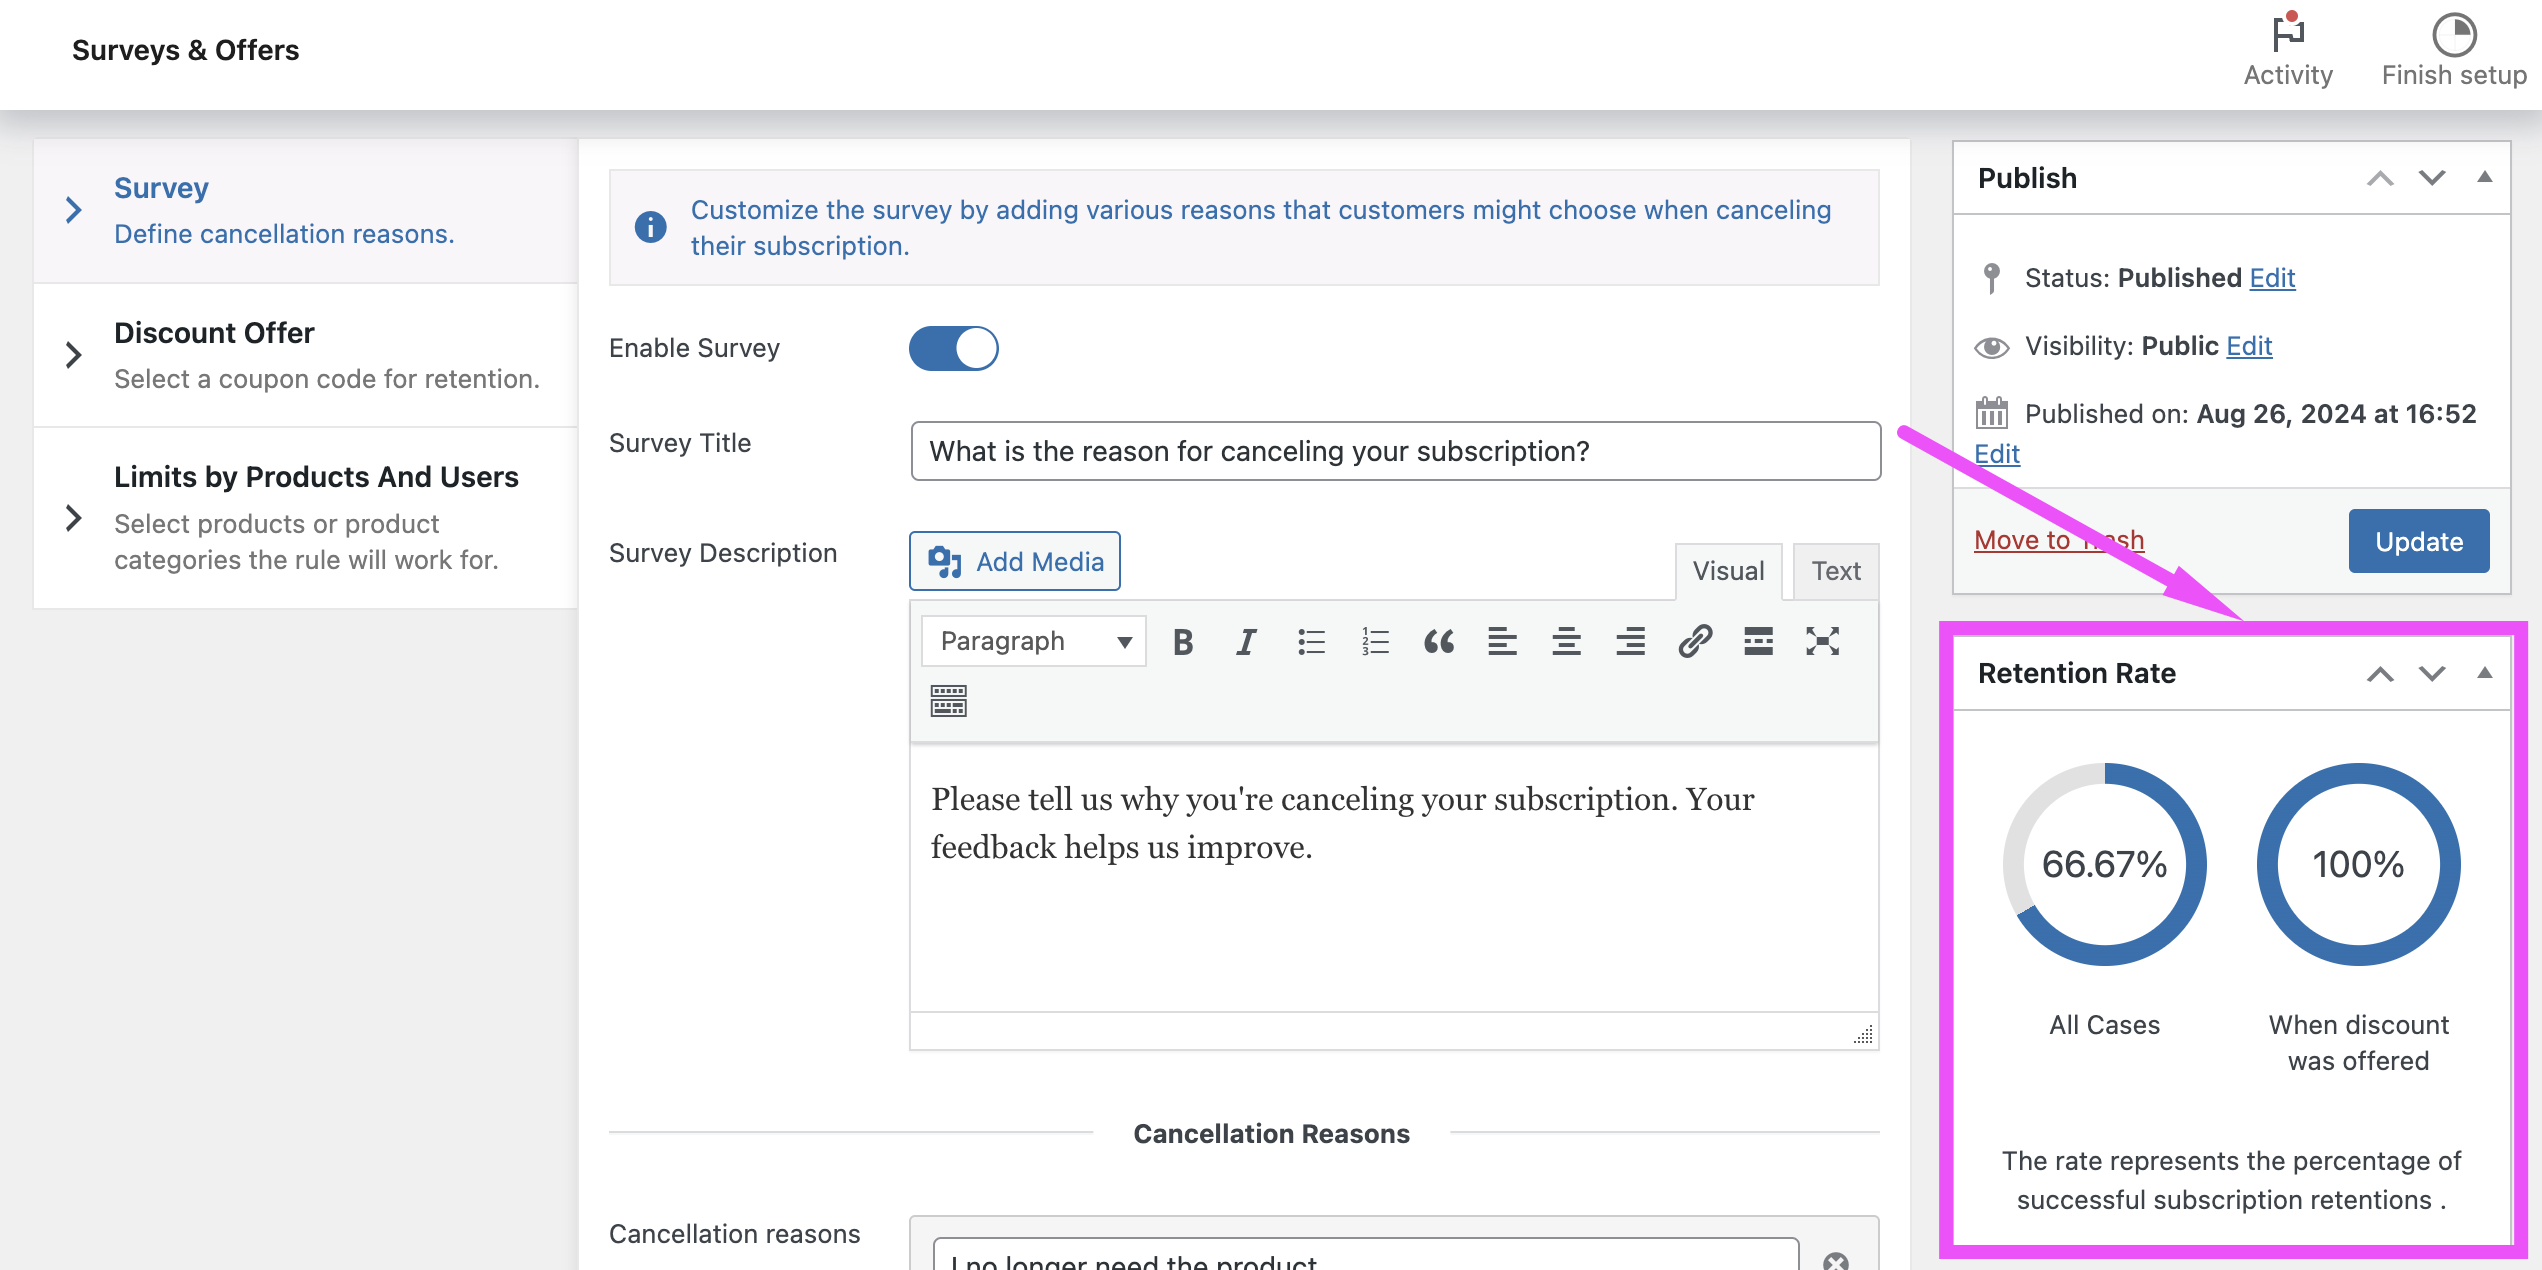2542x1270 pixels.
Task: Click the Cancellation Reasons heading
Action: [1271, 1134]
